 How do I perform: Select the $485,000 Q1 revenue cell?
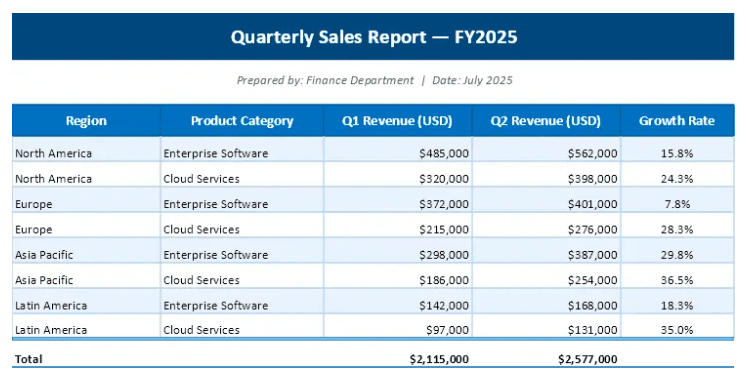tap(398, 153)
